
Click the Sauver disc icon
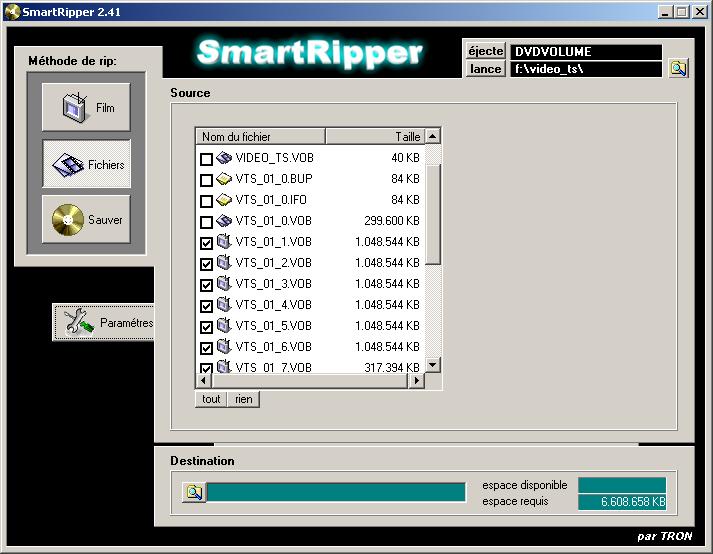point(68,220)
